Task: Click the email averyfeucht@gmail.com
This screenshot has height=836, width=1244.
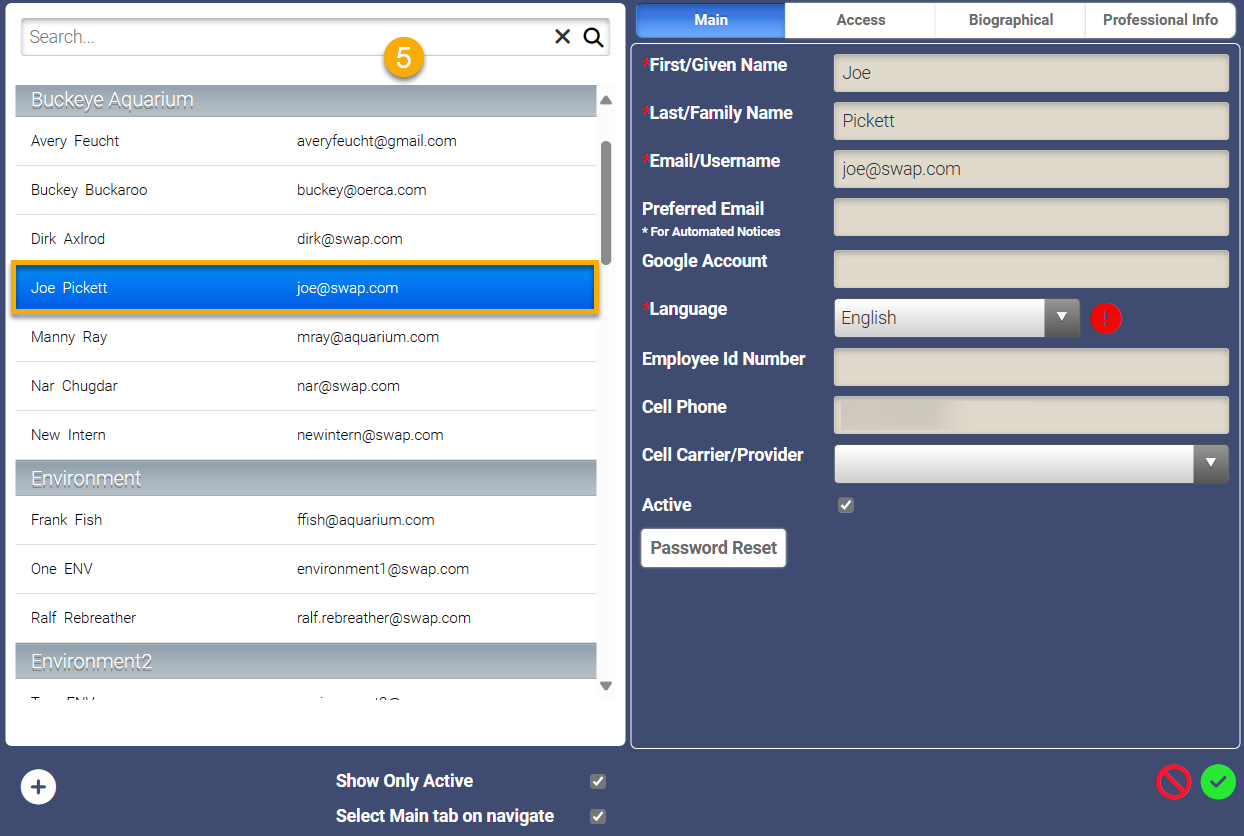Action: 377,141
